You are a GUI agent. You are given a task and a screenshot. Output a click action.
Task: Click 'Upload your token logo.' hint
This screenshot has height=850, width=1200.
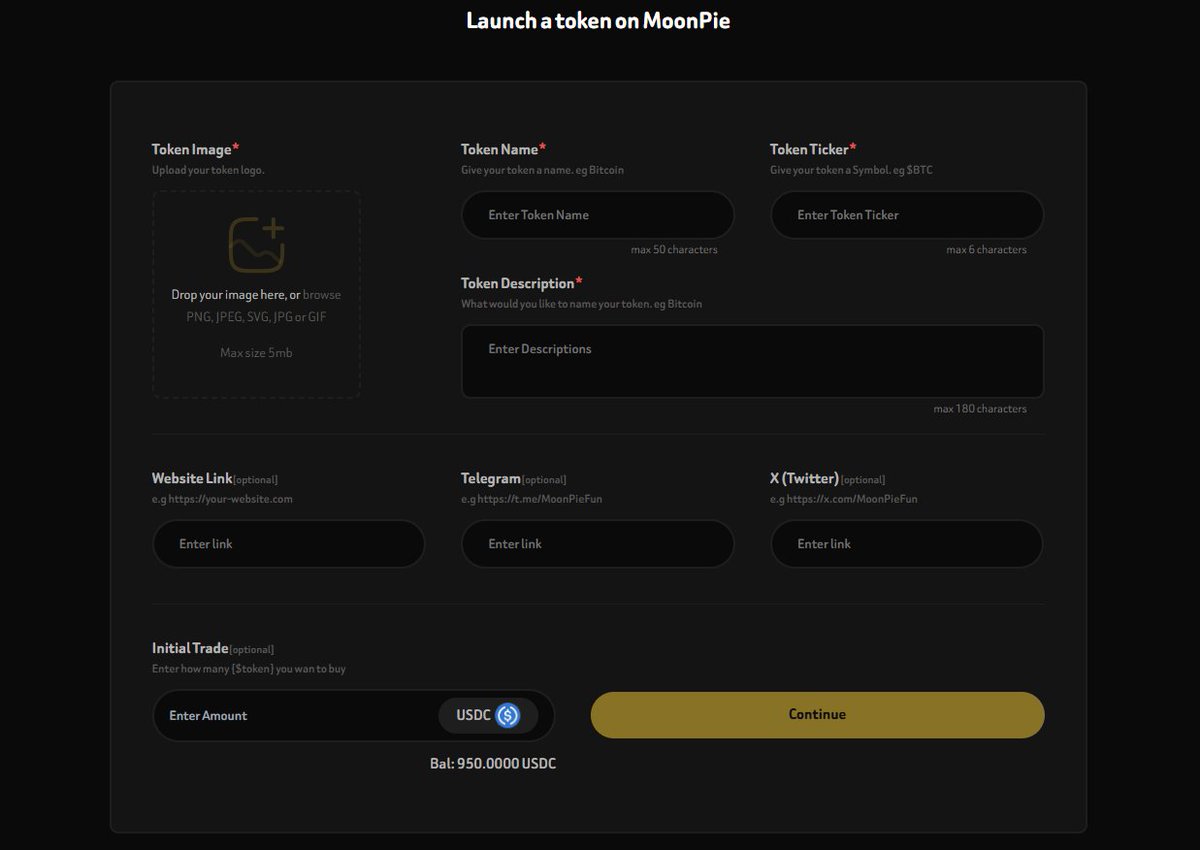click(x=208, y=170)
